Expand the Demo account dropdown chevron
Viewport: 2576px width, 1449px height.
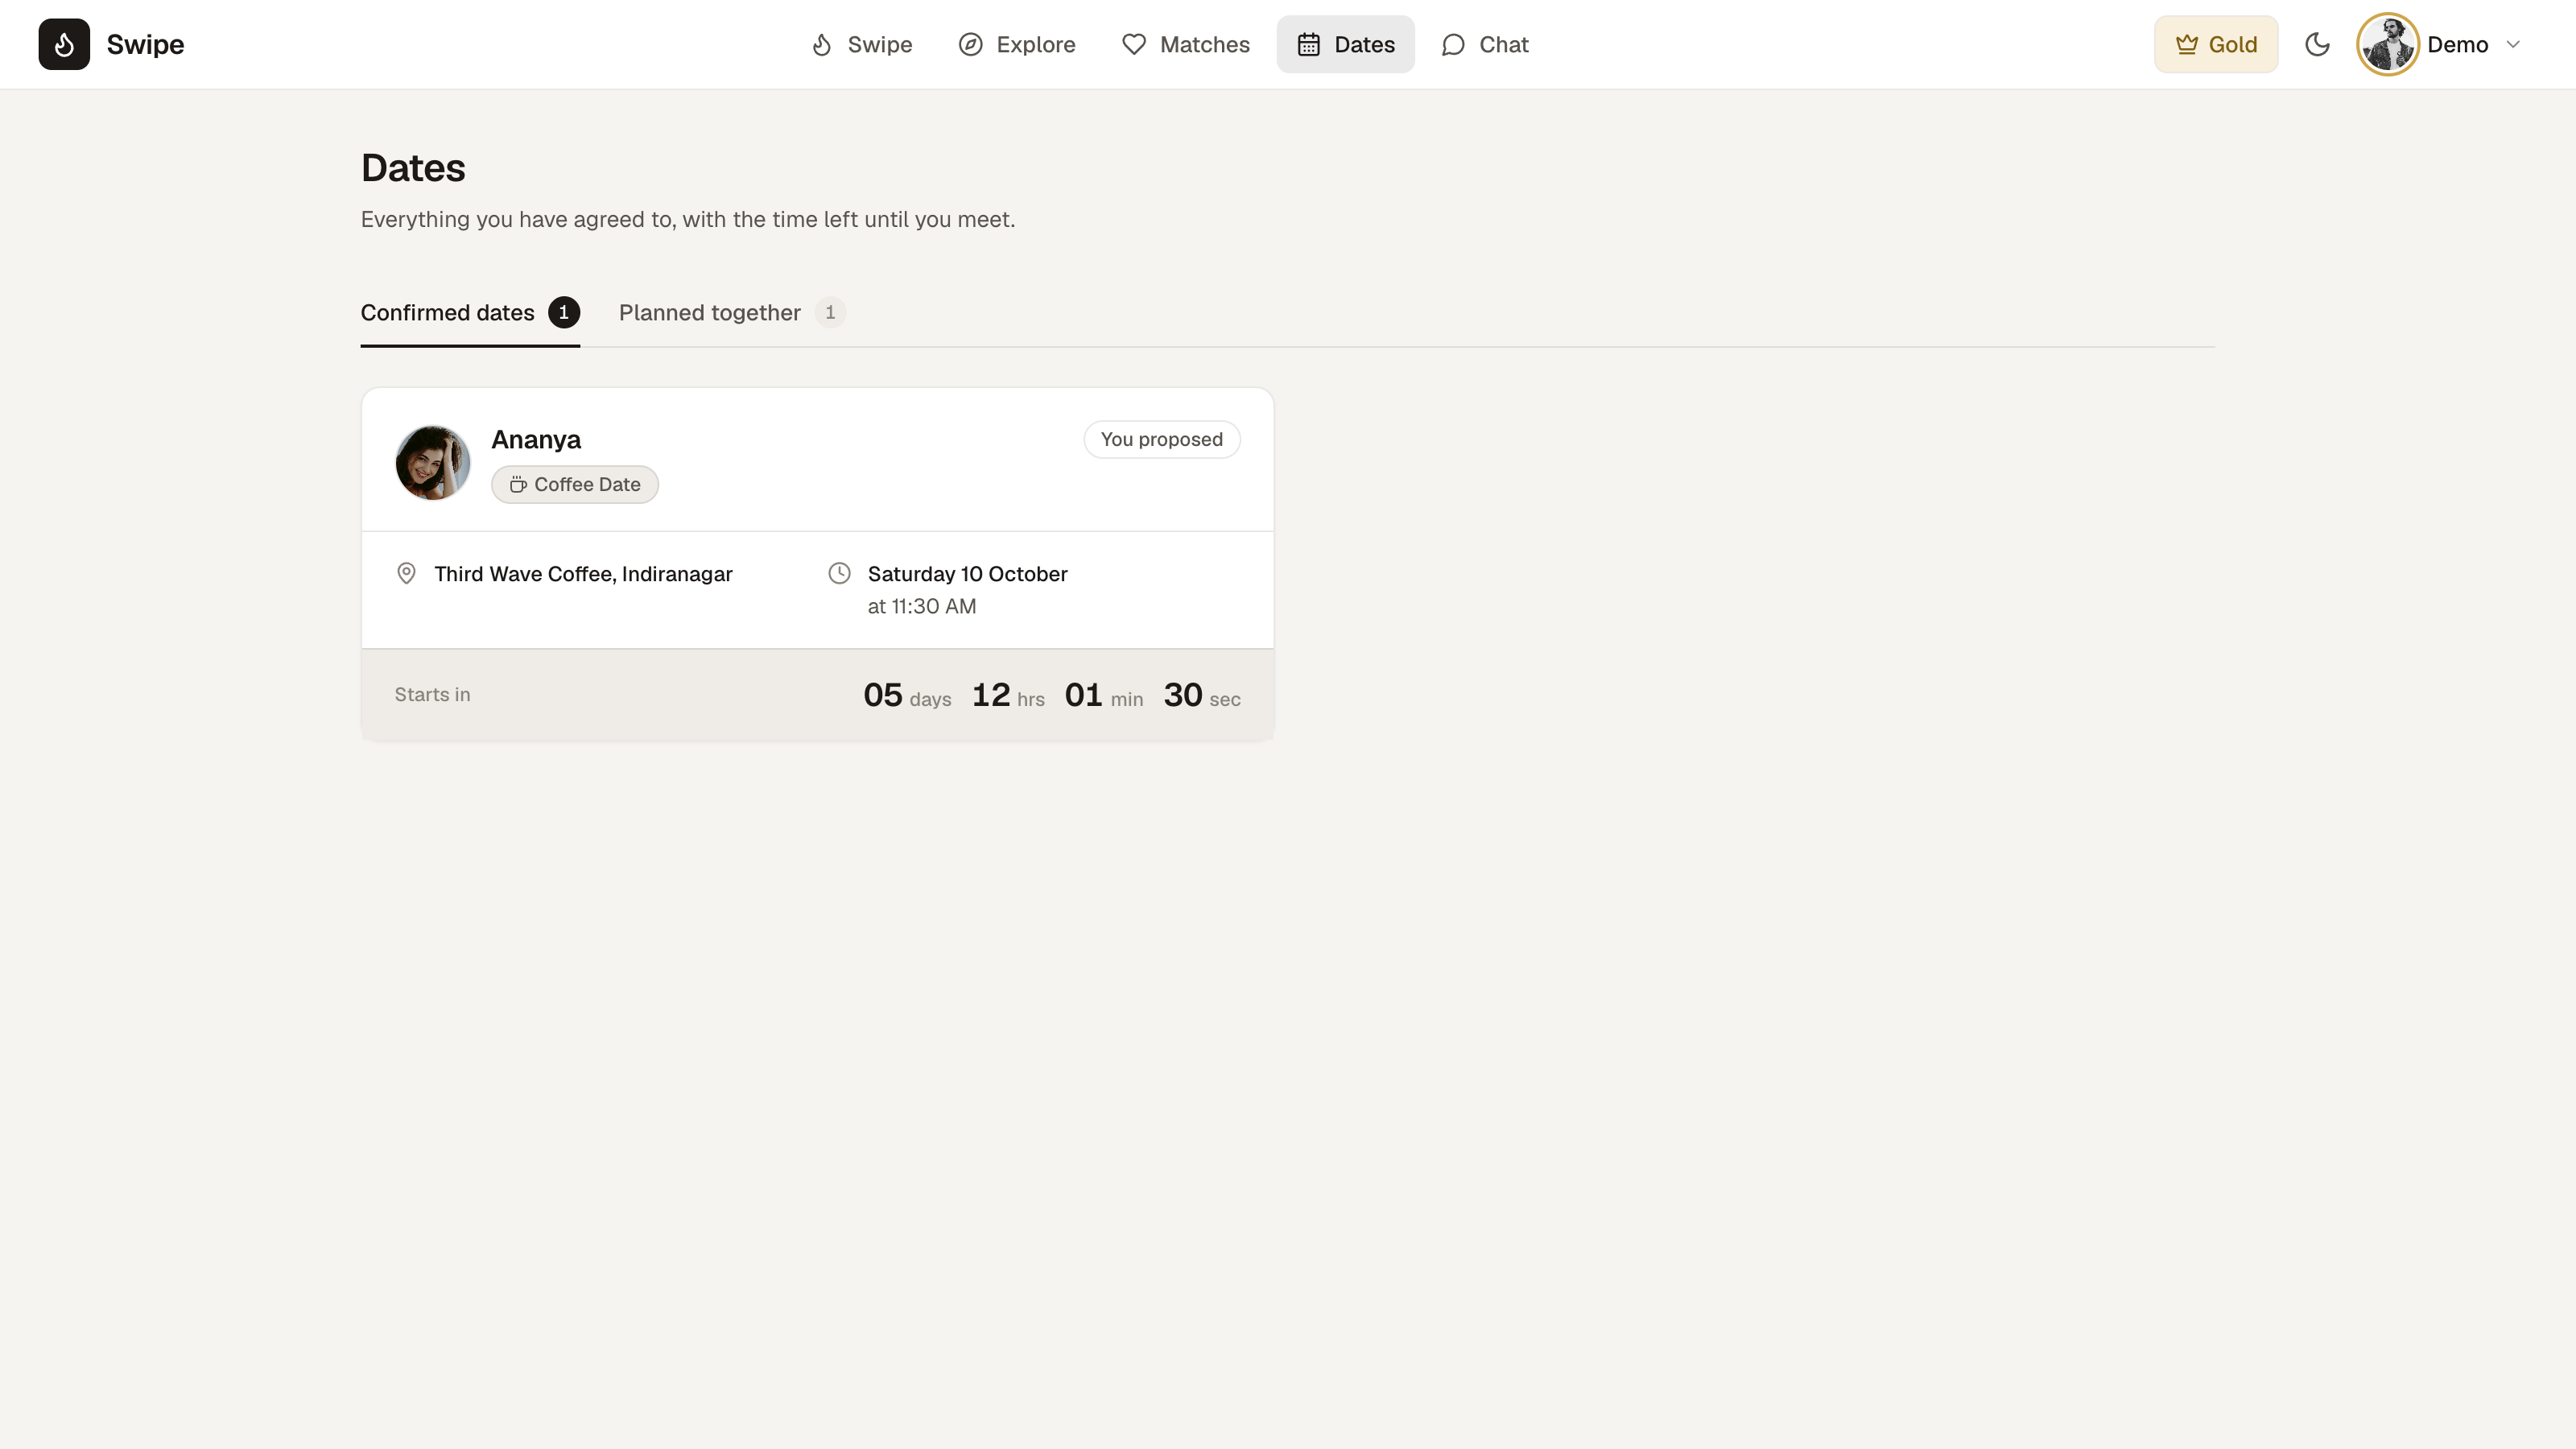click(2512, 44)
